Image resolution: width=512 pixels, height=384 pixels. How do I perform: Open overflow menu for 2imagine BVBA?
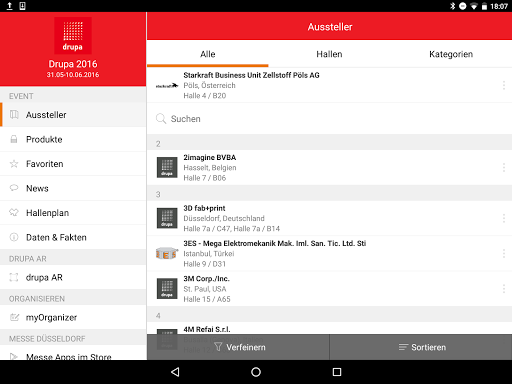click(x=504, y=168)
